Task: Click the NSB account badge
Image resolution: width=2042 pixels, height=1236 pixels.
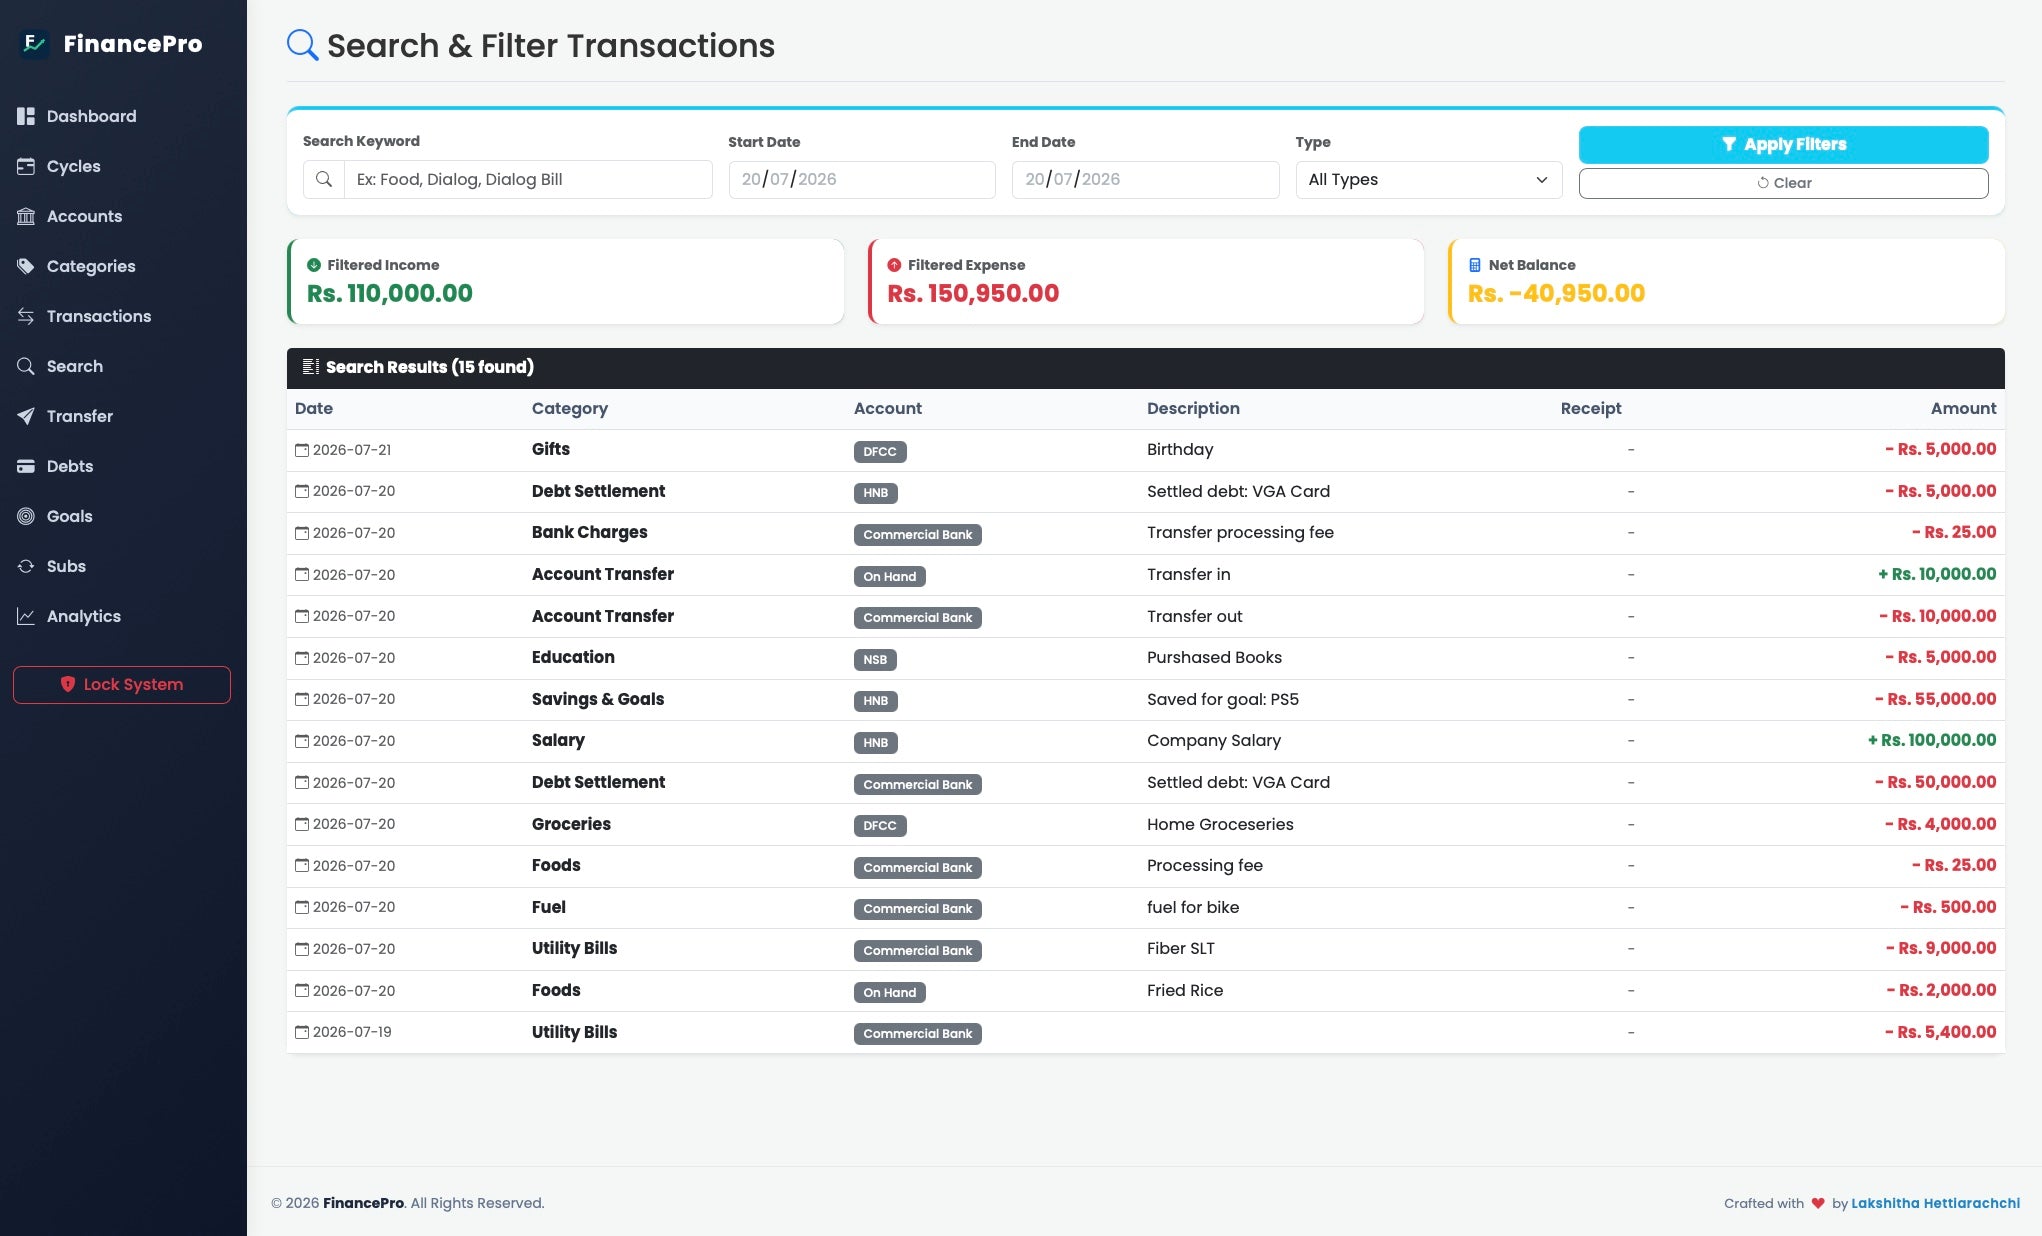Action: 875,659
